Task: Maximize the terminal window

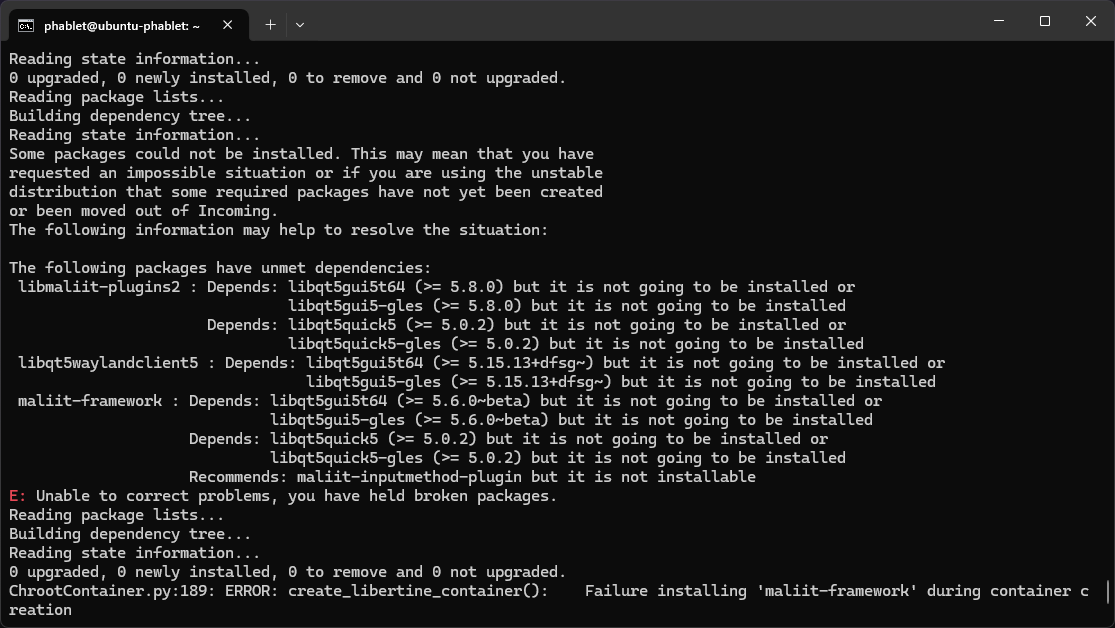Action: point(1045,21)
